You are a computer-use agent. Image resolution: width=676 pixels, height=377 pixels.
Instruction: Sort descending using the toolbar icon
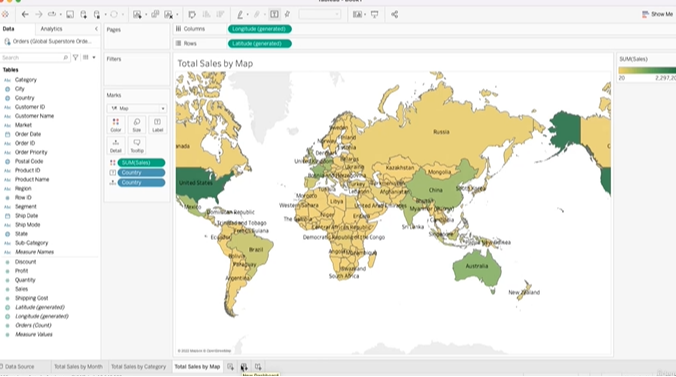(x=220, y=15)
